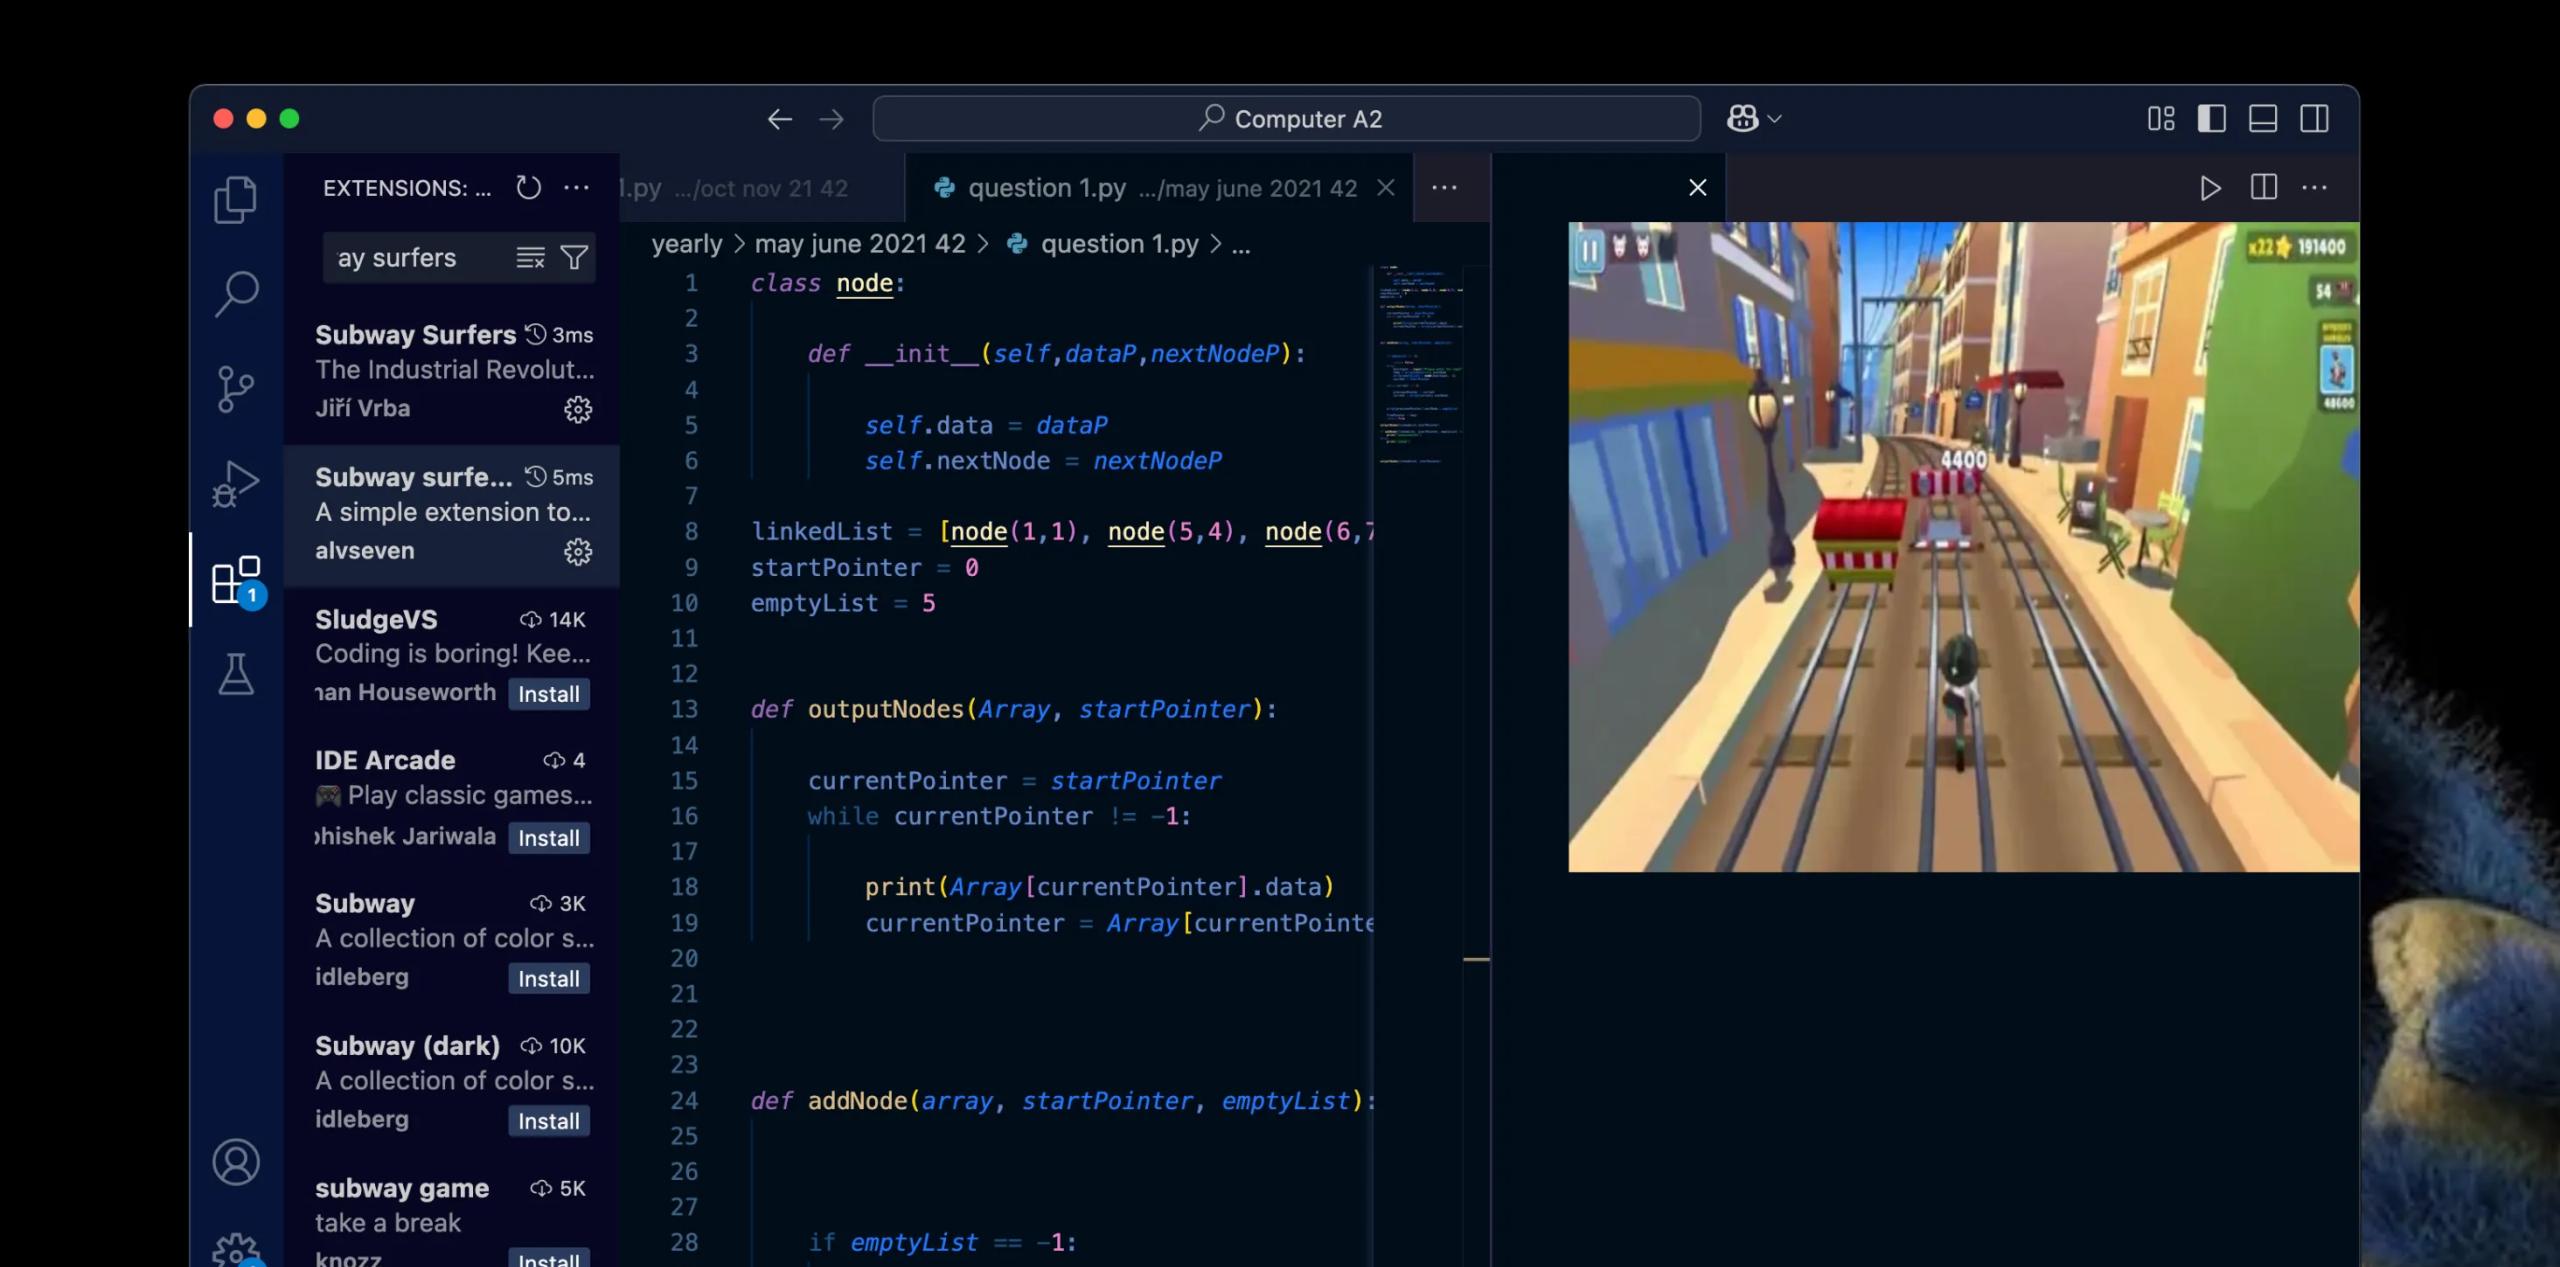The image size is (2560, 1267).
Task: Open settings gear for Subway Surfers extension
Action: (x=580, y=409)
